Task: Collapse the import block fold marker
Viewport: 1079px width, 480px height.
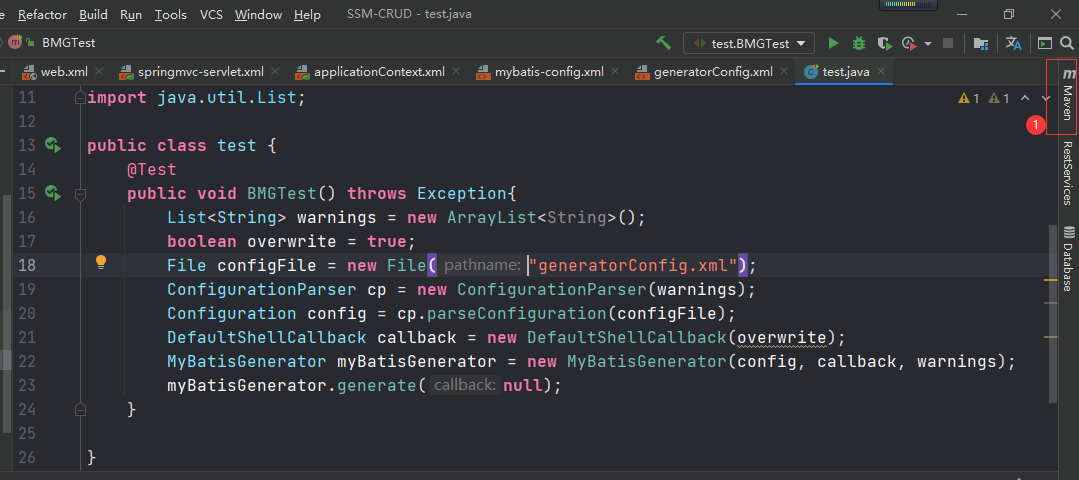Action: coord(80,98)
